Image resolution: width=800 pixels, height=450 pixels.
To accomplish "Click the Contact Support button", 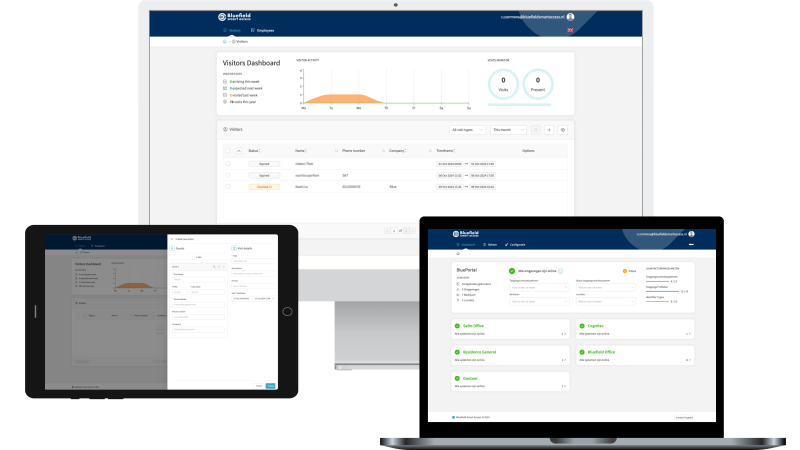I will click(684, 417).
